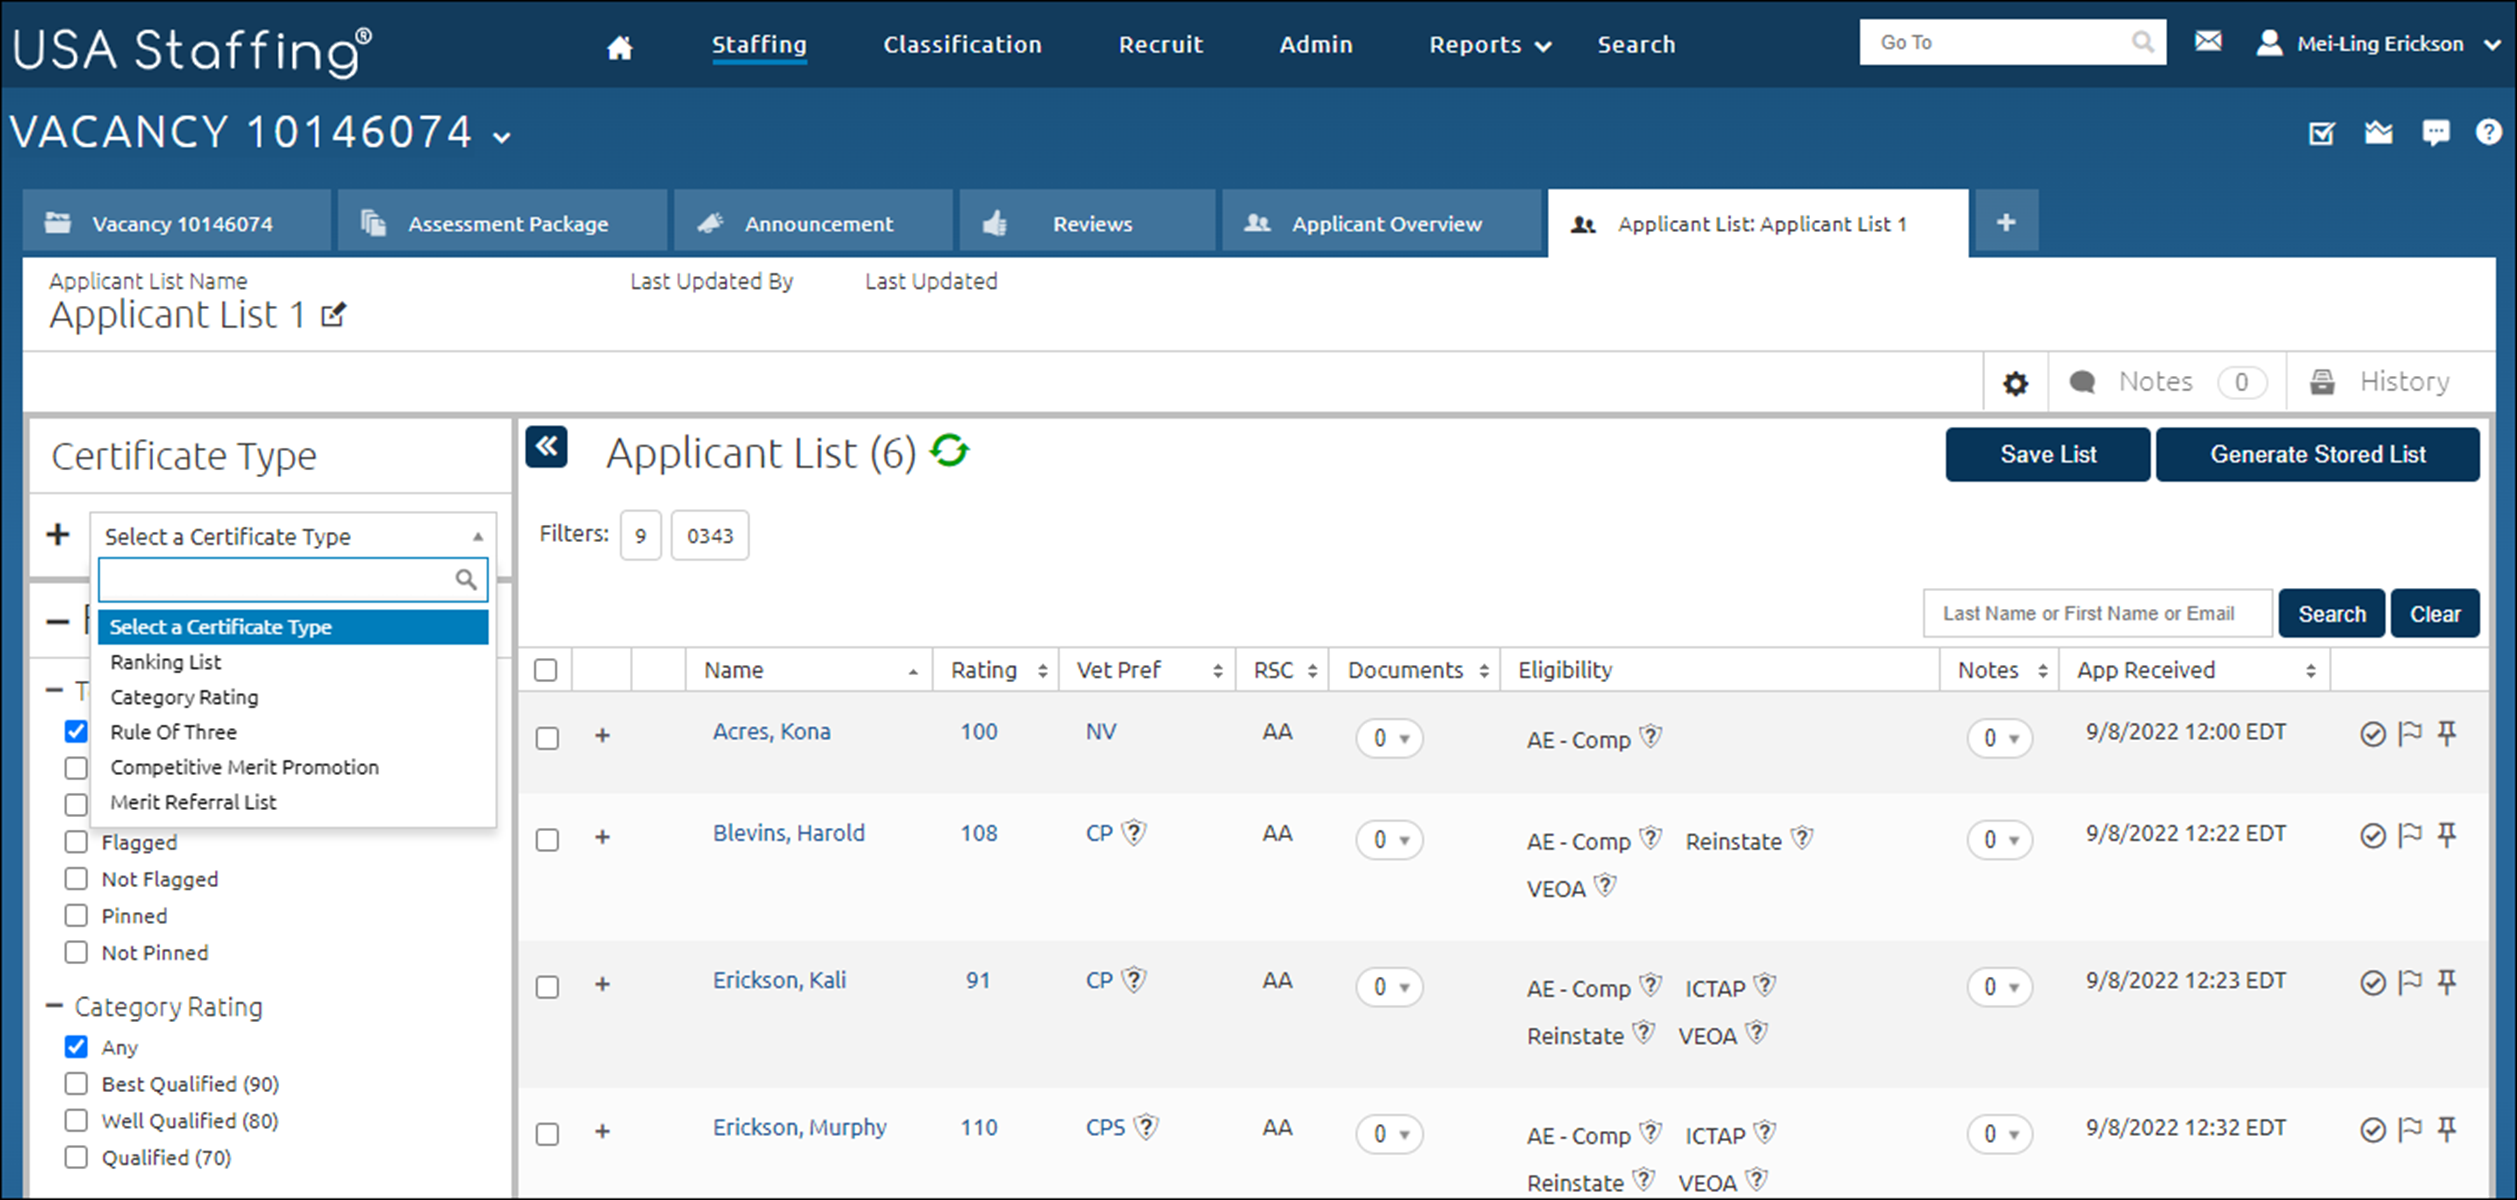This screenshot has width=2517, height=1200.
Task: Collapse the Category Rating filter section
Action: [55, 1006]
